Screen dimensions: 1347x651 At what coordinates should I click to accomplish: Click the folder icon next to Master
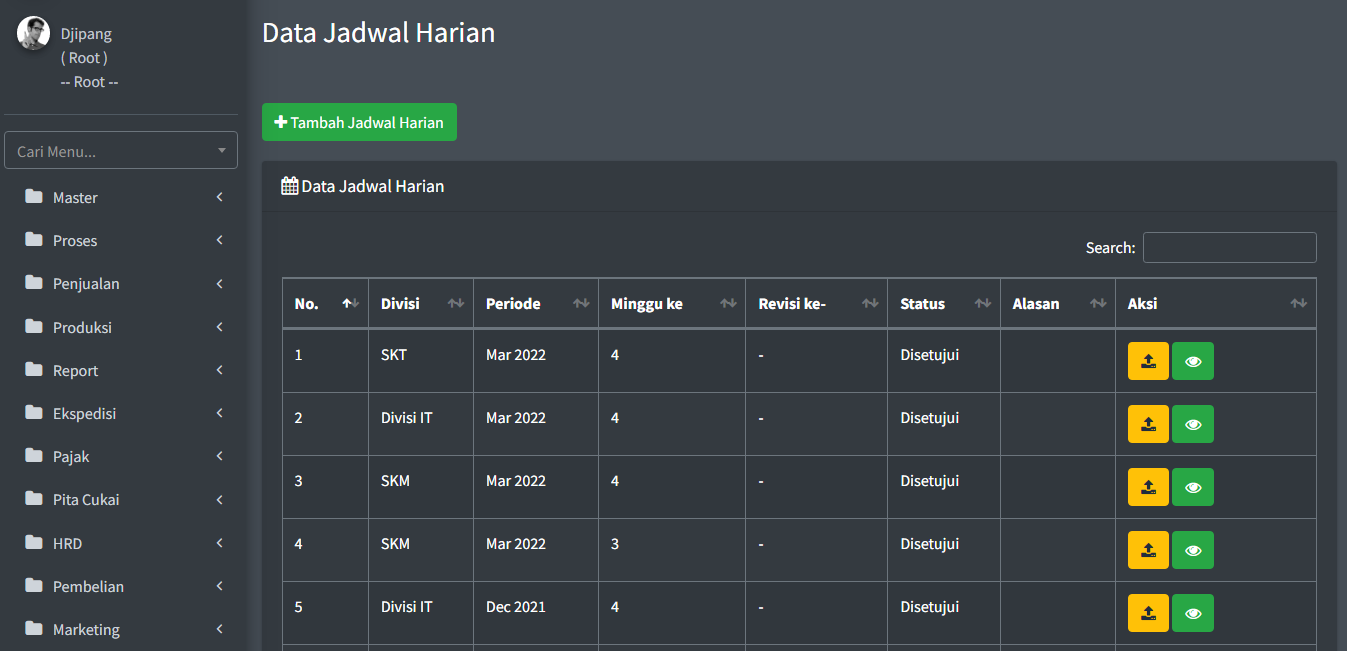pyautogui.click(x=34, y=197)
